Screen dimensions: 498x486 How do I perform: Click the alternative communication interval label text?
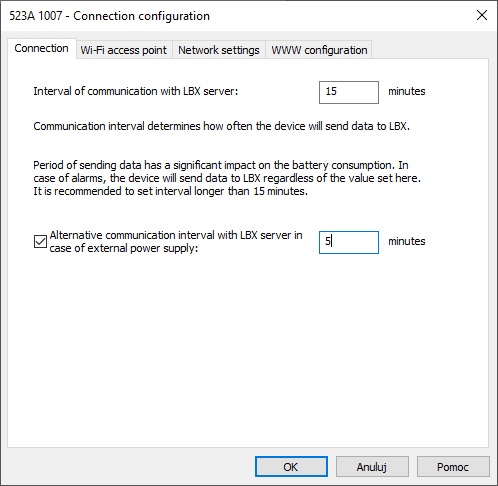(176, 242)
